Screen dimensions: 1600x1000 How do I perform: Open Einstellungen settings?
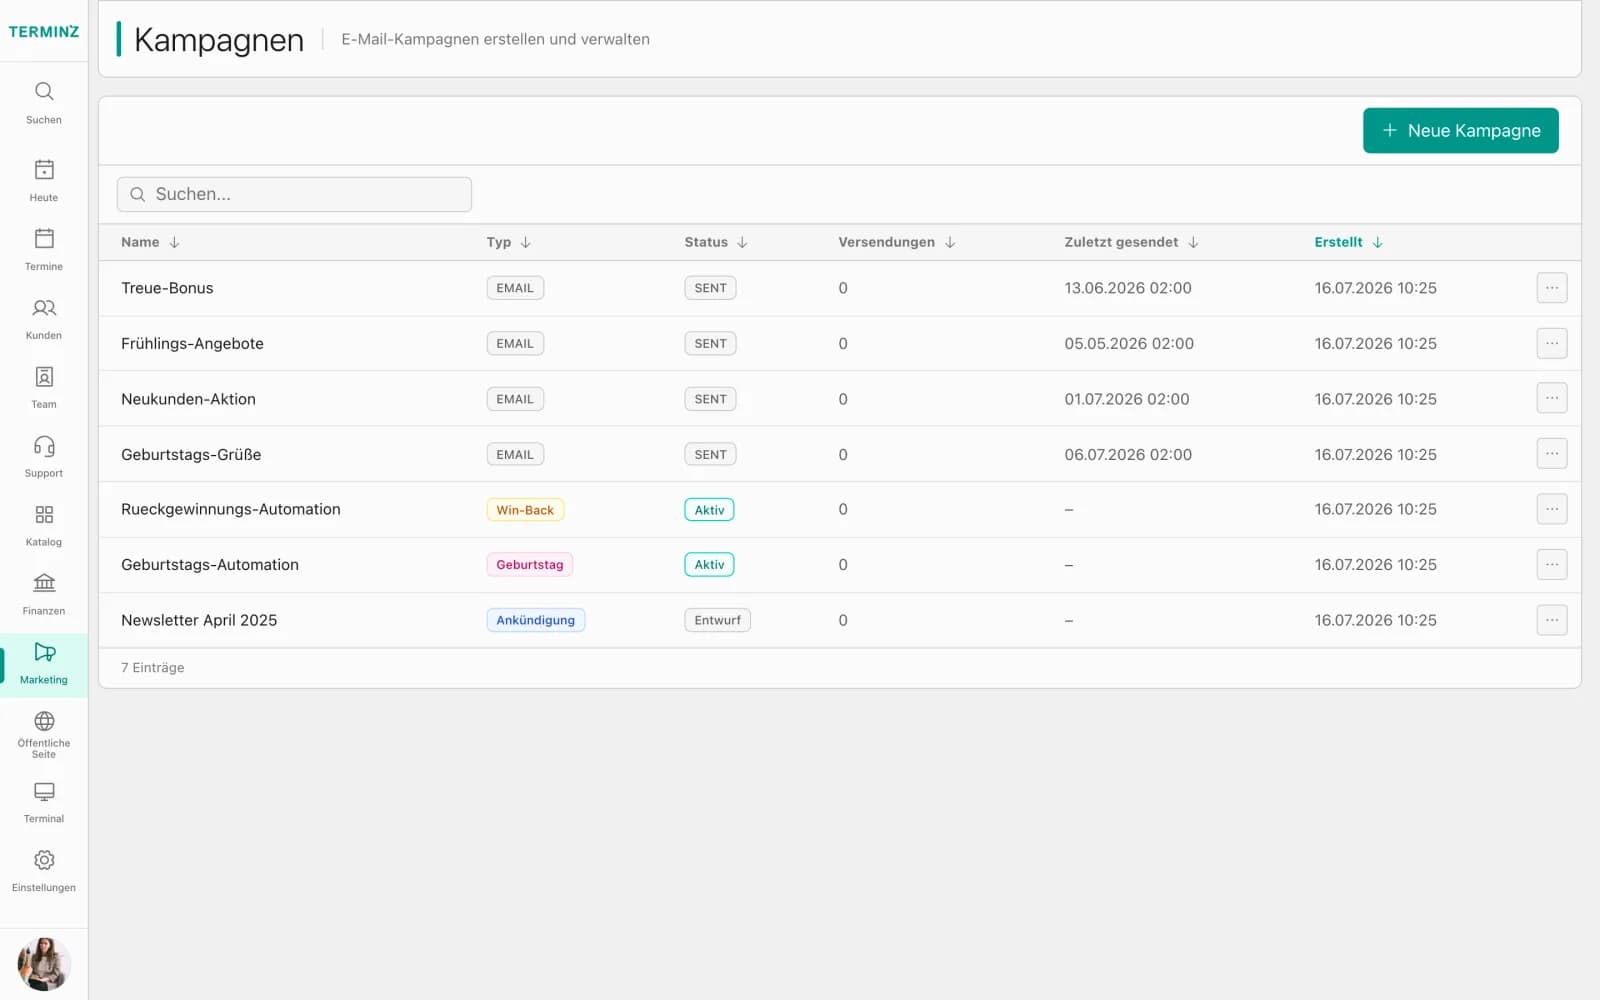tap(44, 872)
